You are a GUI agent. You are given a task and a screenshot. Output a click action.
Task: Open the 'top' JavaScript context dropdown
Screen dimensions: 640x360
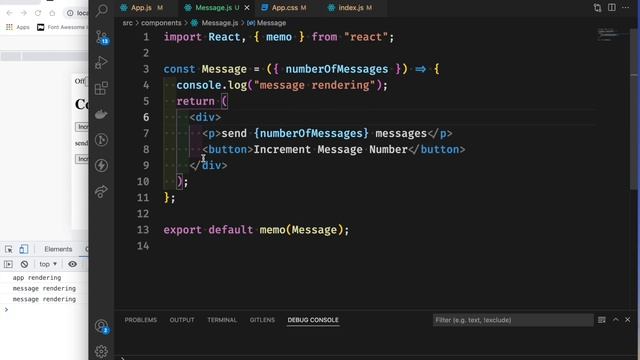point(48,264)
